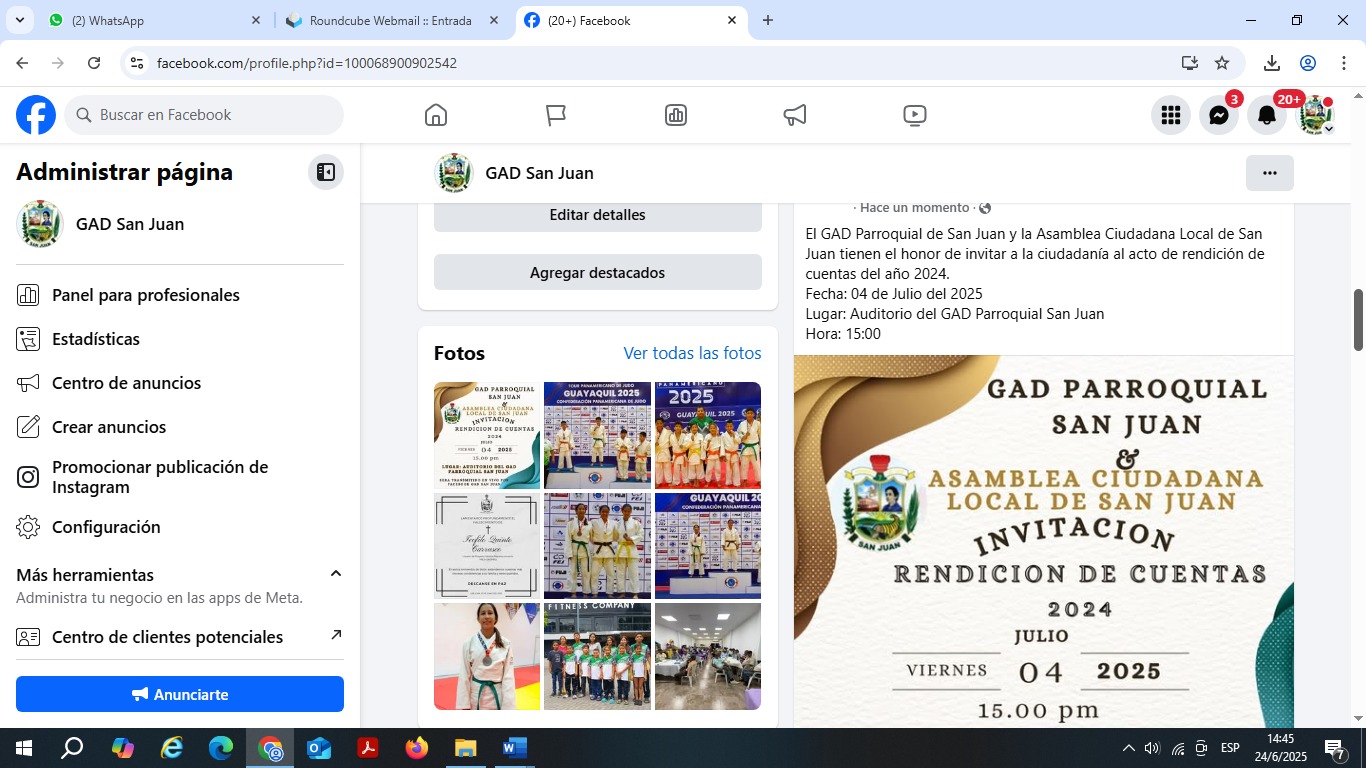Open the Facebook apps grid menu
The width and height of the screenshot is (1366, 768).
coord(1170,115)
